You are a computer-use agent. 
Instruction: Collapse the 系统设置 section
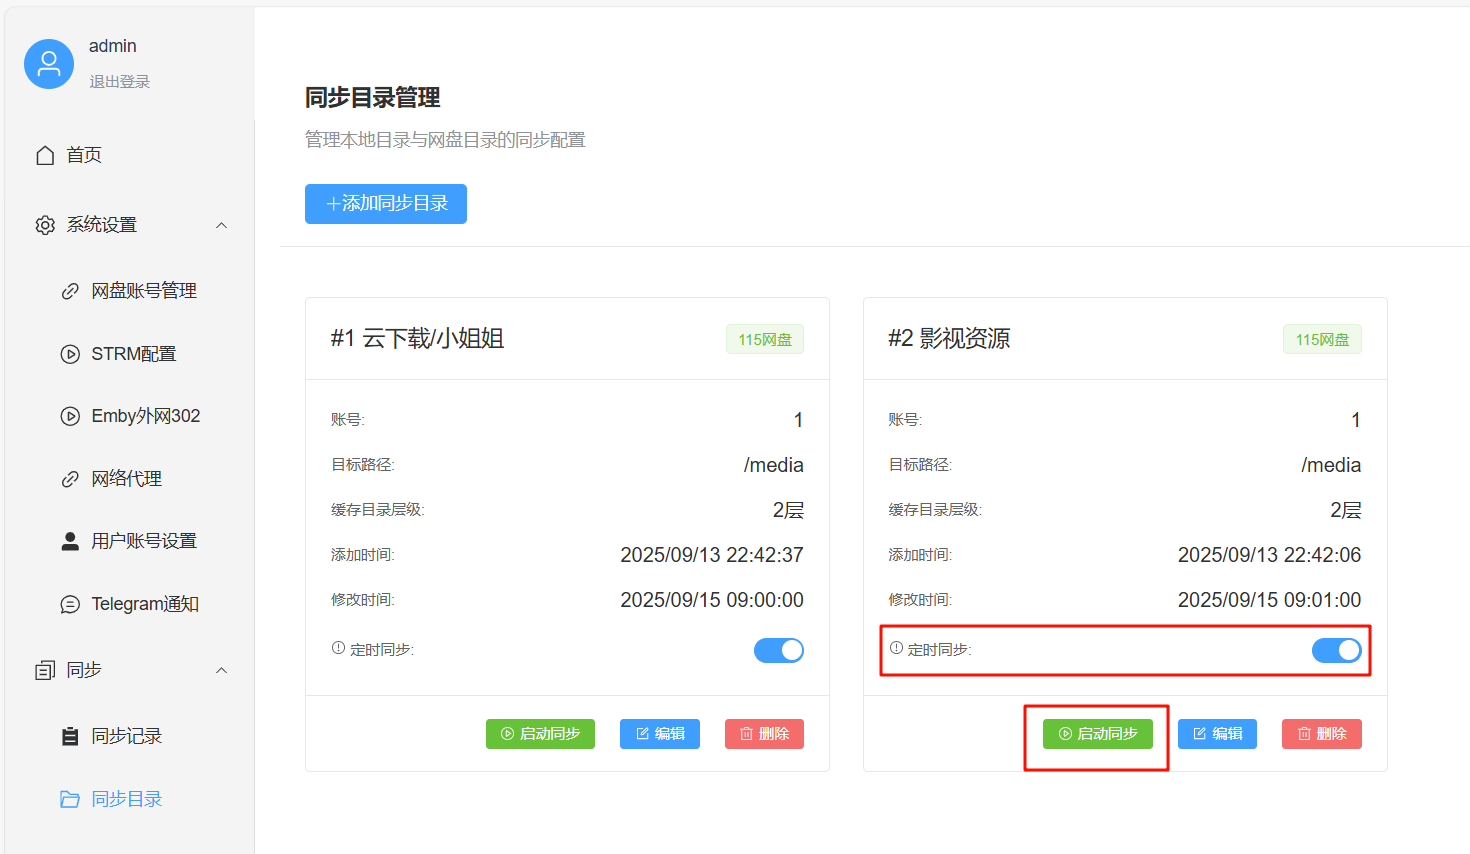[x=222, y=224]
